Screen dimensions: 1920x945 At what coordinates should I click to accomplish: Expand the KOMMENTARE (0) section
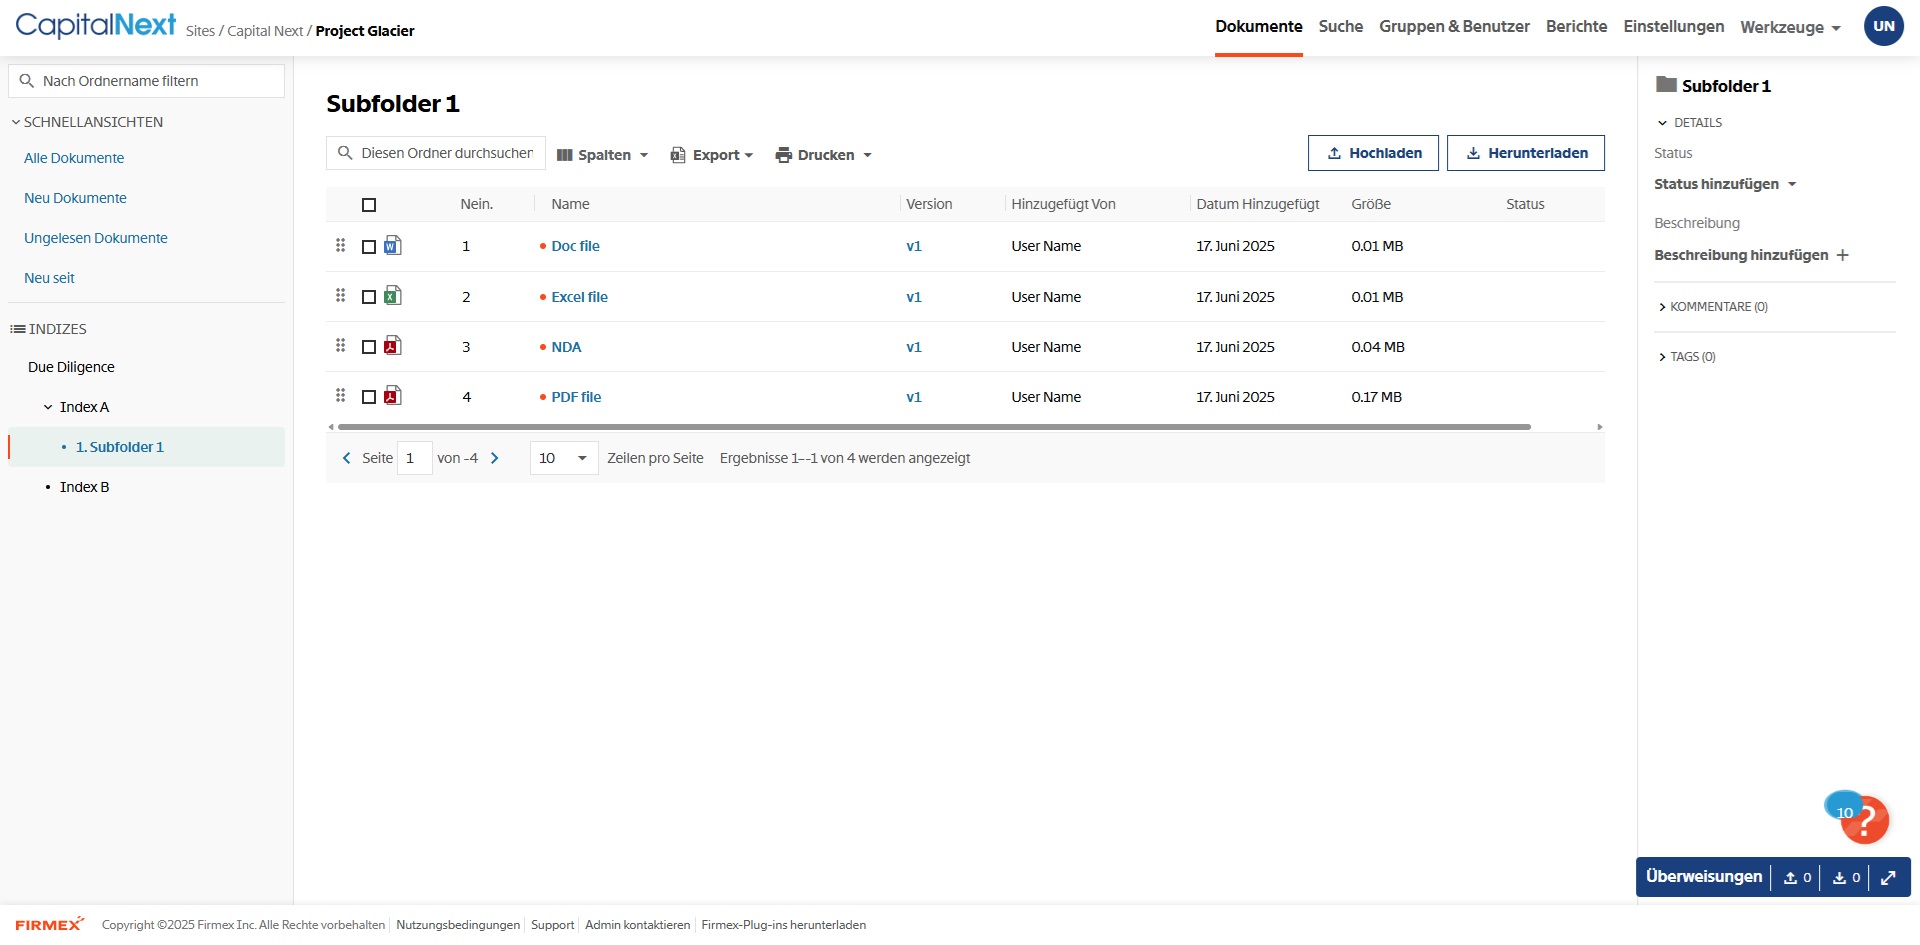tap(1713, 307)
